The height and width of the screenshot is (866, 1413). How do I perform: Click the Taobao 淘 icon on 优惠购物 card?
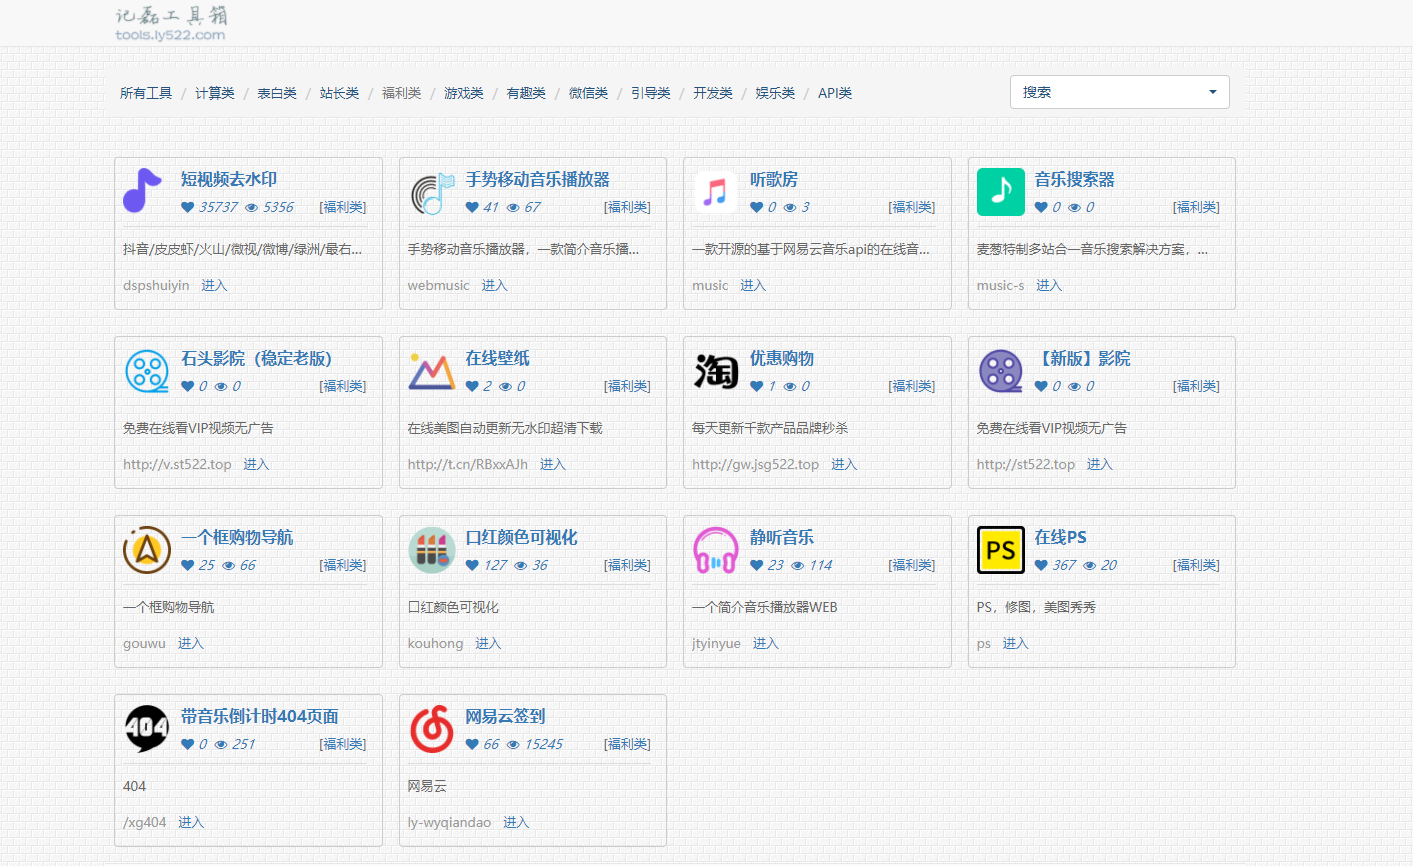[x=715, y=371]
